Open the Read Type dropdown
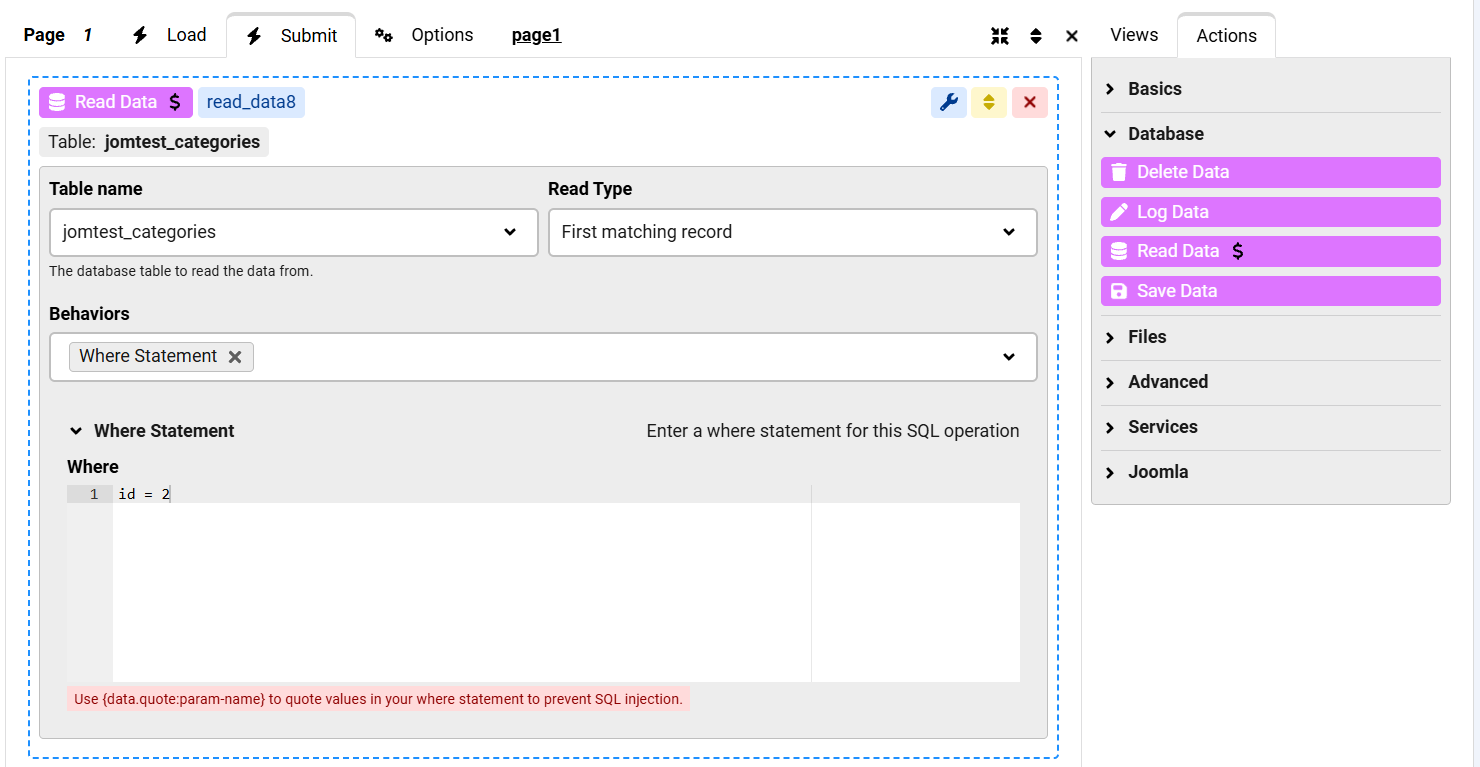The height and width of the screenshot is (767, 1480). [792, 232]
